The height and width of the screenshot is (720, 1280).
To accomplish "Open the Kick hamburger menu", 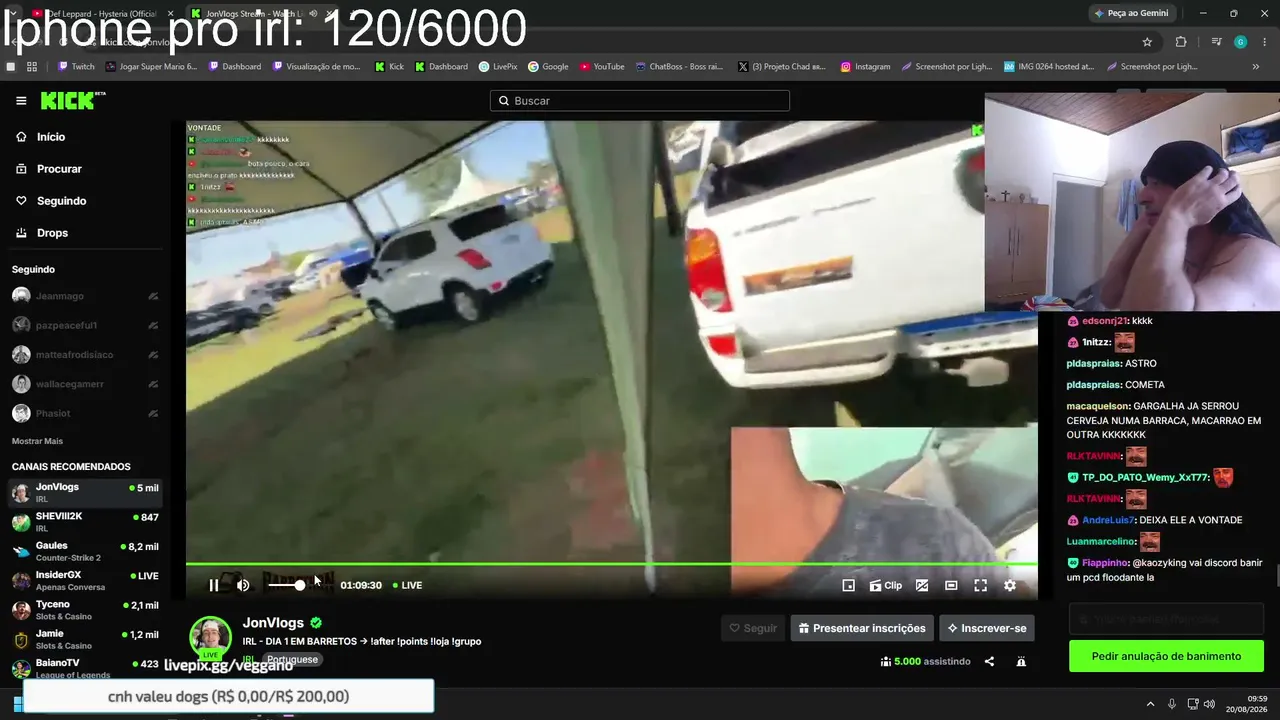I will pos(21,101).
